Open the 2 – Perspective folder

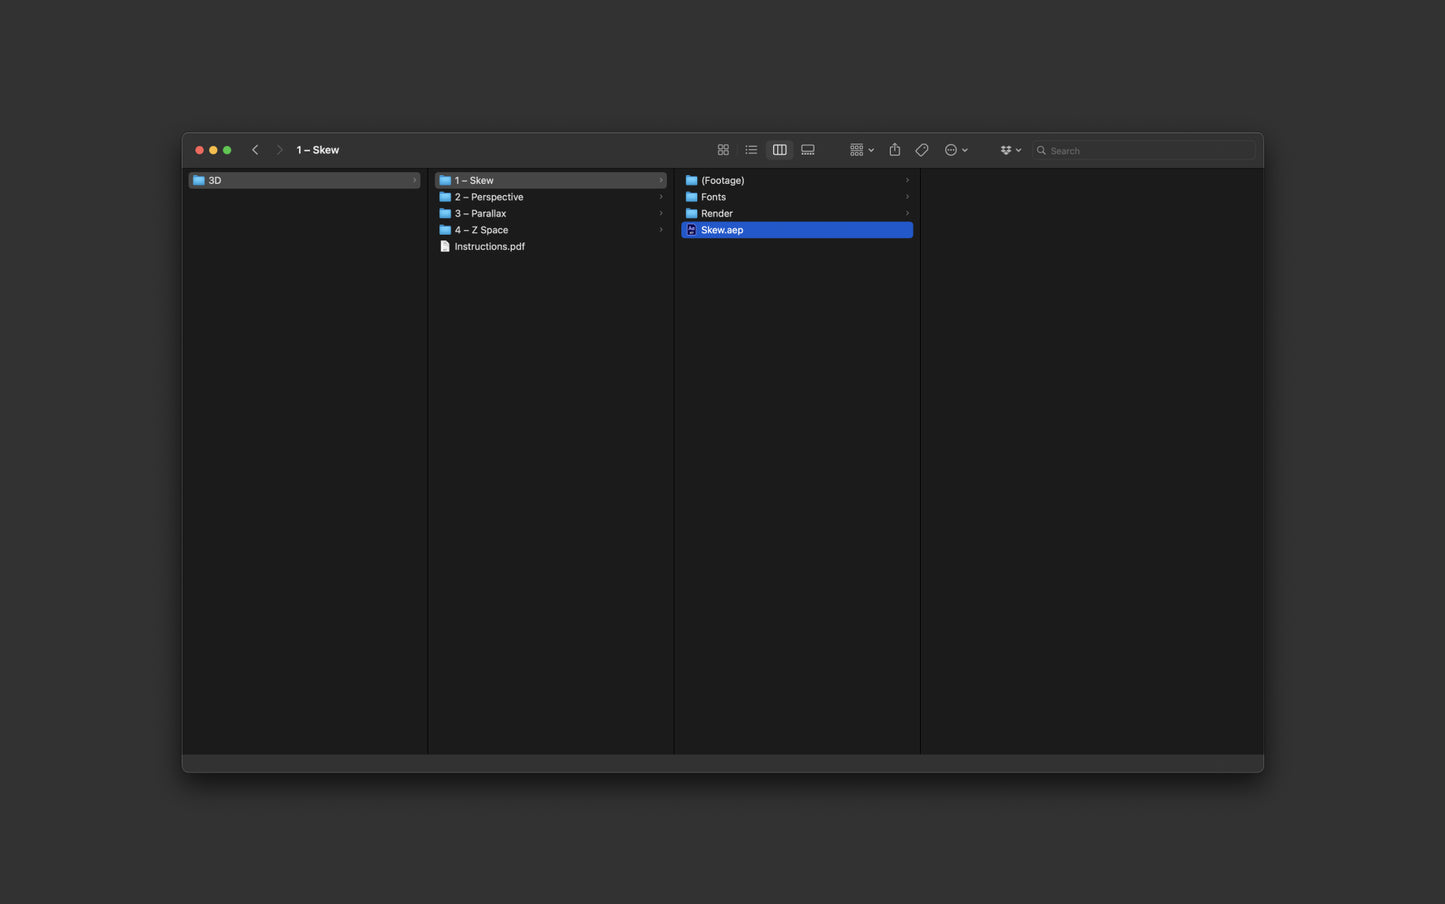tap(551, 197)
